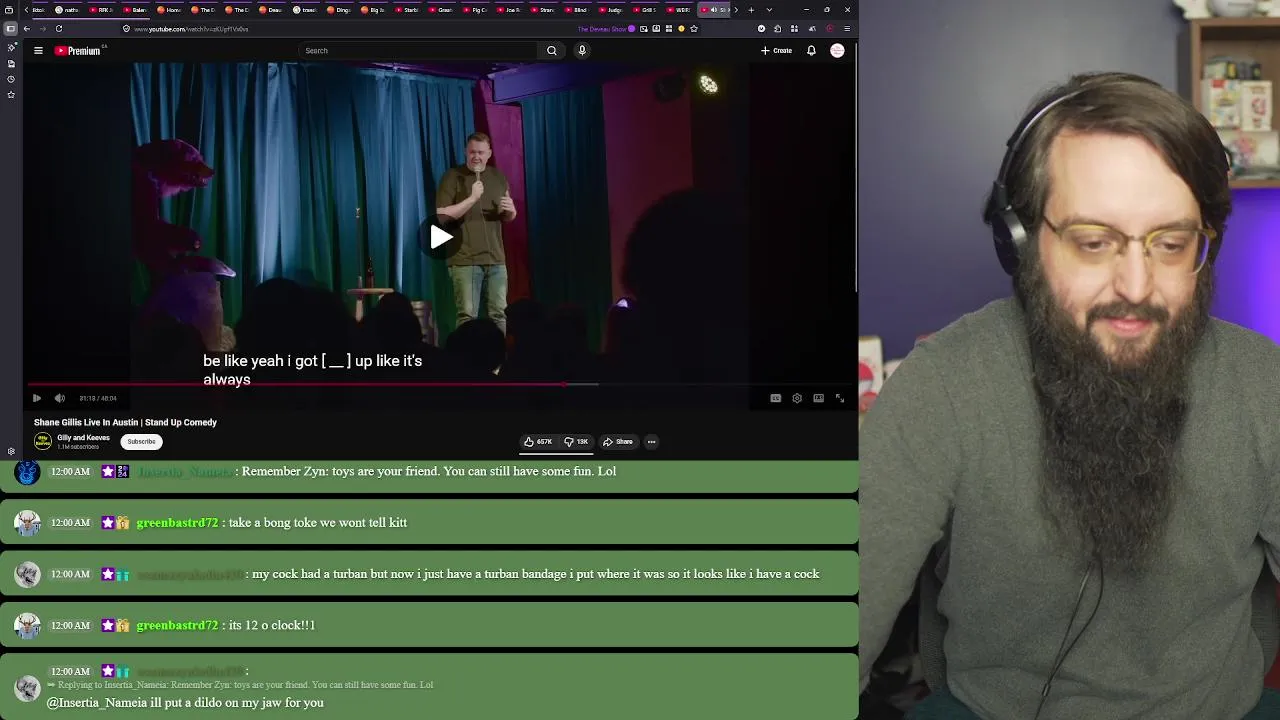Dislike the video showing 13K
This screenshot has height=720, width=1280.
click(576, 441)
